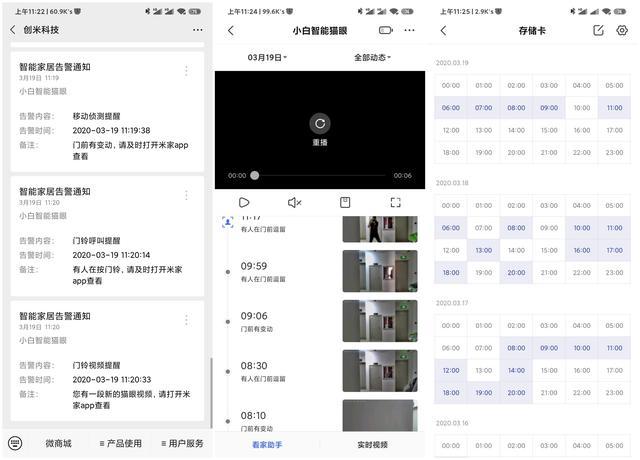
Task: Select 19:00 slot under 2020.03.17
Action: point(484,393)
